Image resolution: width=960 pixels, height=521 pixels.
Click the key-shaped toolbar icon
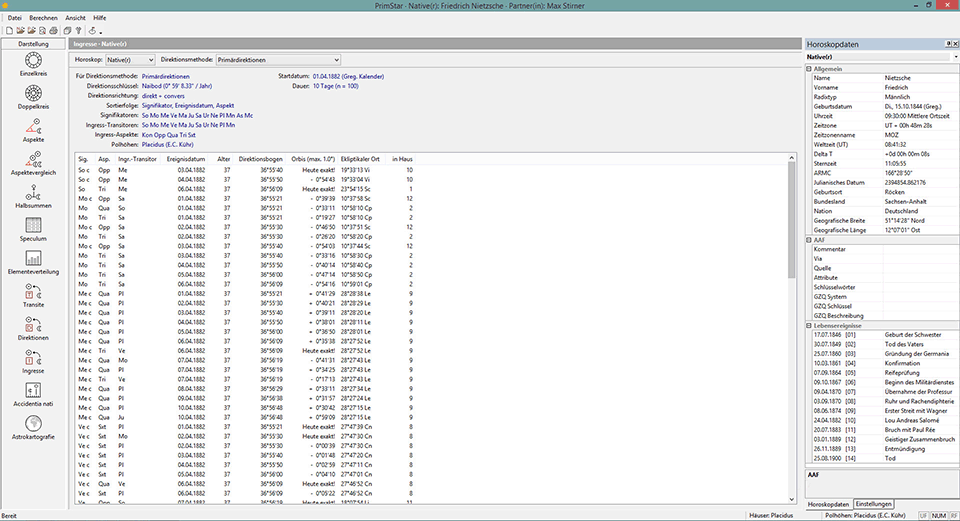[78, 31]
